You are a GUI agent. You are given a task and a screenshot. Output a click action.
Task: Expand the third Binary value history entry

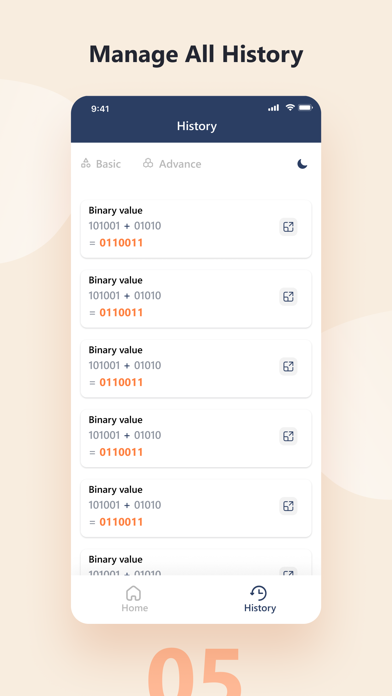tap(288, 366)
